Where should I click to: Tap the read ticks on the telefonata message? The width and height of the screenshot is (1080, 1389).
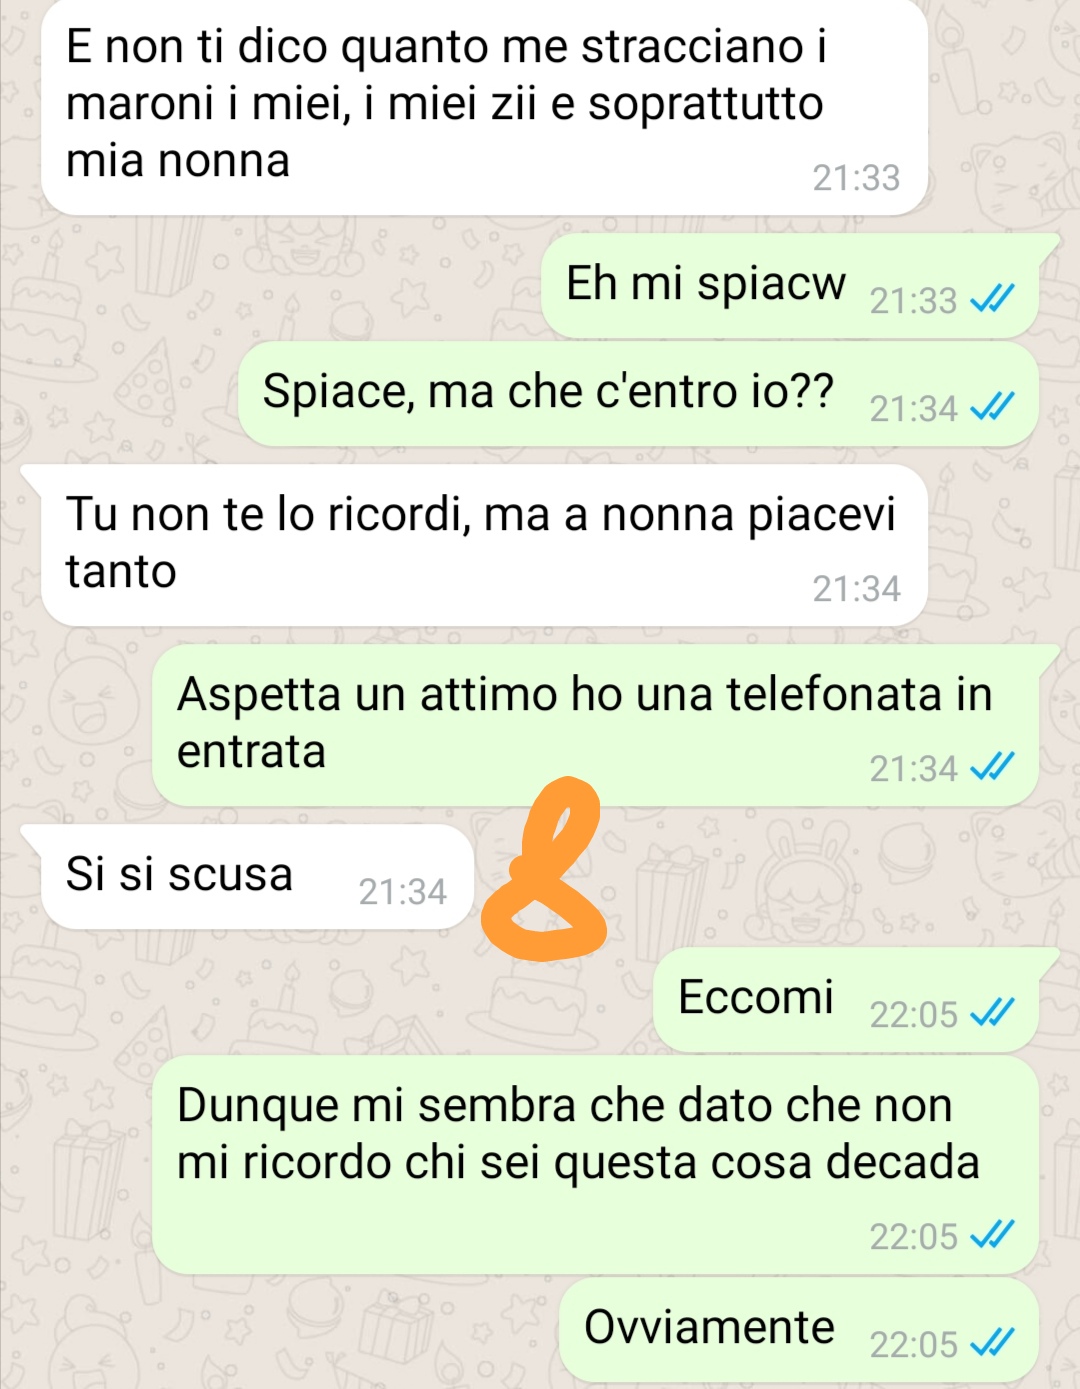pyautogui.click(x=993, y=766)
